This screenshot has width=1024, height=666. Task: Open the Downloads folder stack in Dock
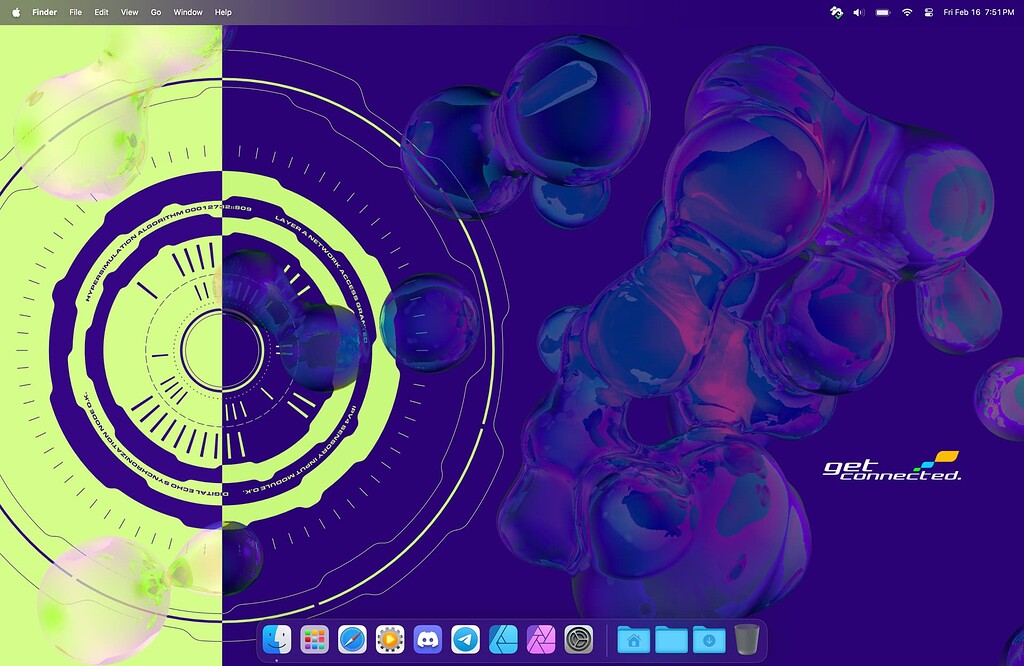[x=709, y=639]
